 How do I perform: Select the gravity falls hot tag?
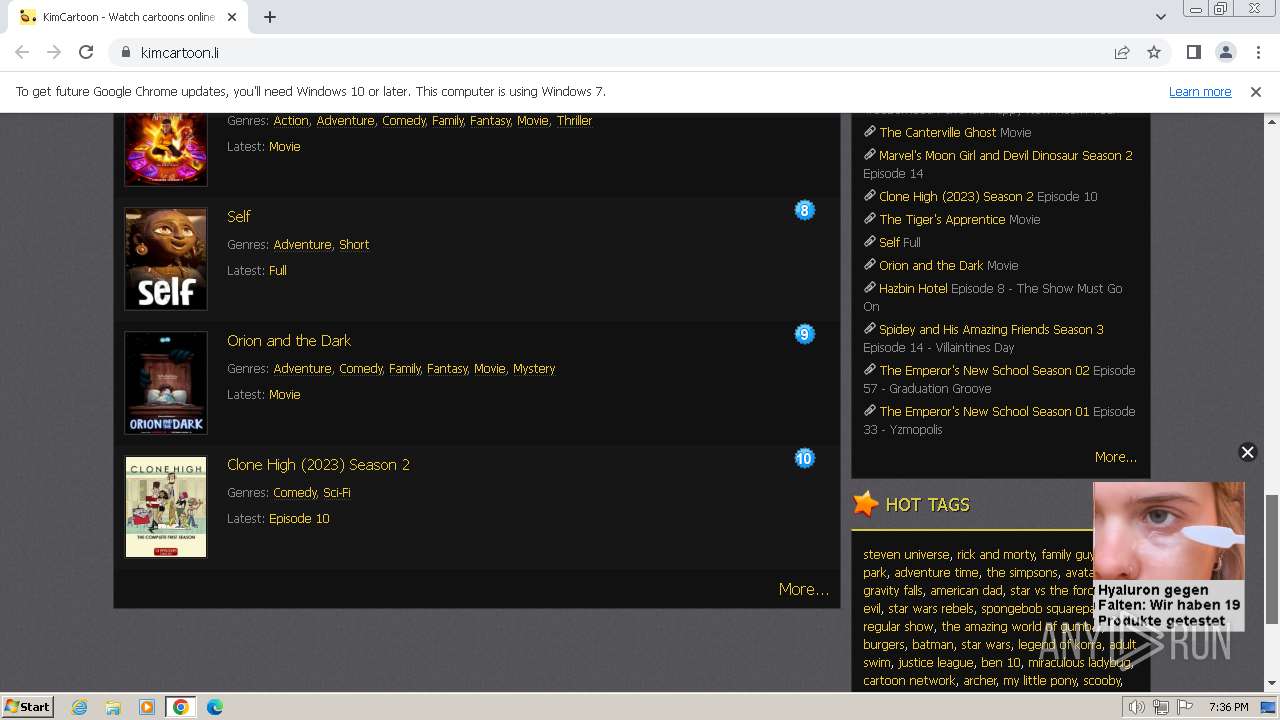(x=893, y=590)
